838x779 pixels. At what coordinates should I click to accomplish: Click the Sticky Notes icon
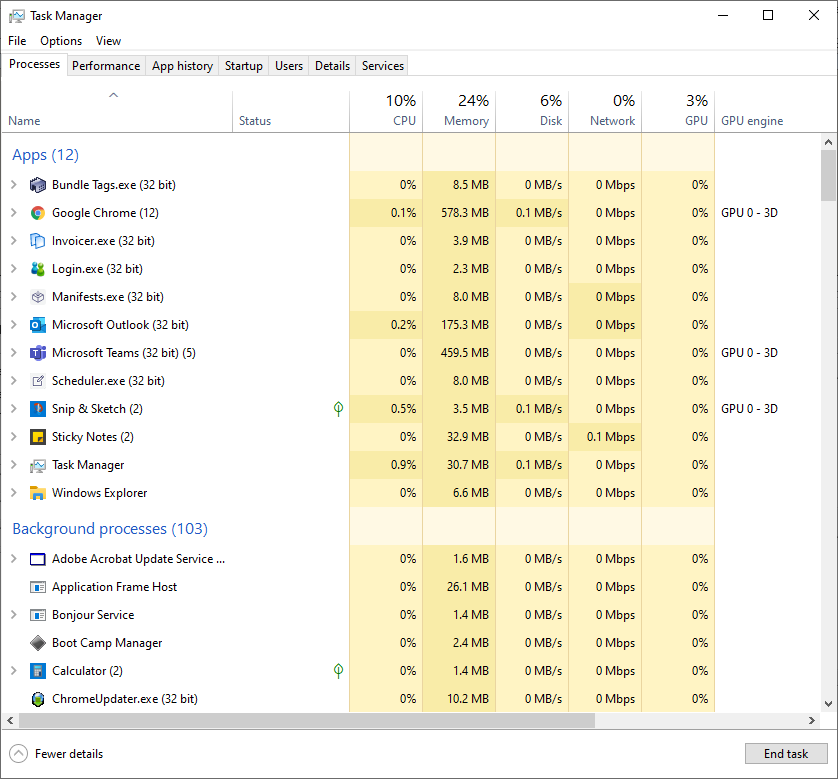pos(37,437)
